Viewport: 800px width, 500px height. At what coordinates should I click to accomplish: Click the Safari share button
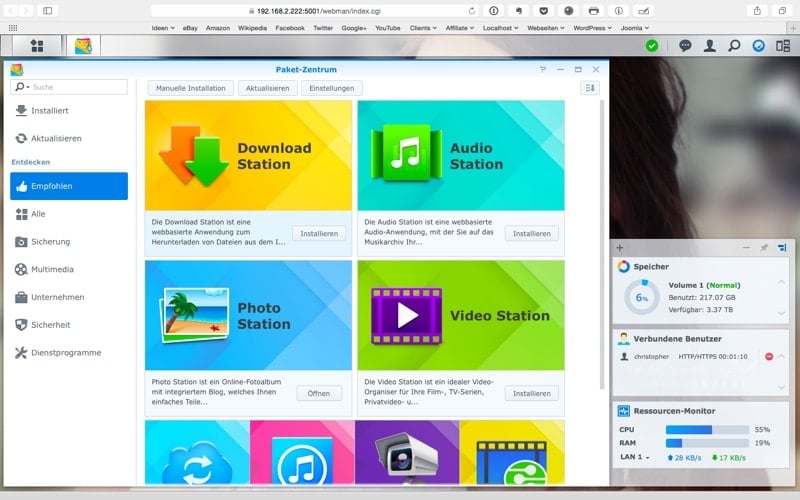(x=757, y=11)
